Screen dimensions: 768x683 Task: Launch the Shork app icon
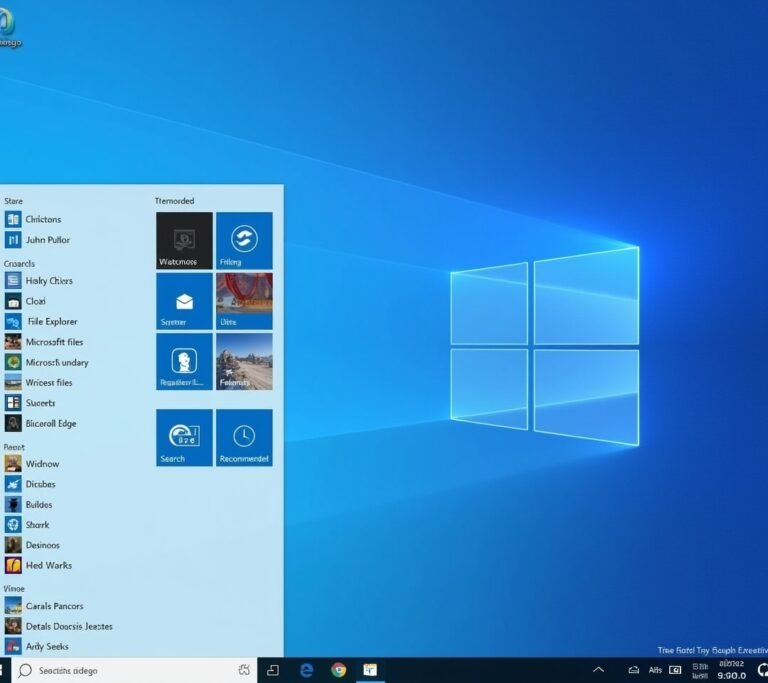pyautogui.click(x=13, y=524)
